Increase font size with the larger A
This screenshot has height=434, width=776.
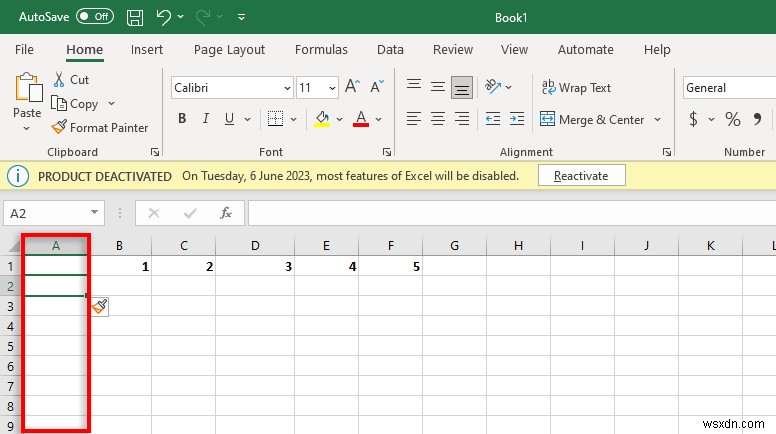click(352, 87)
